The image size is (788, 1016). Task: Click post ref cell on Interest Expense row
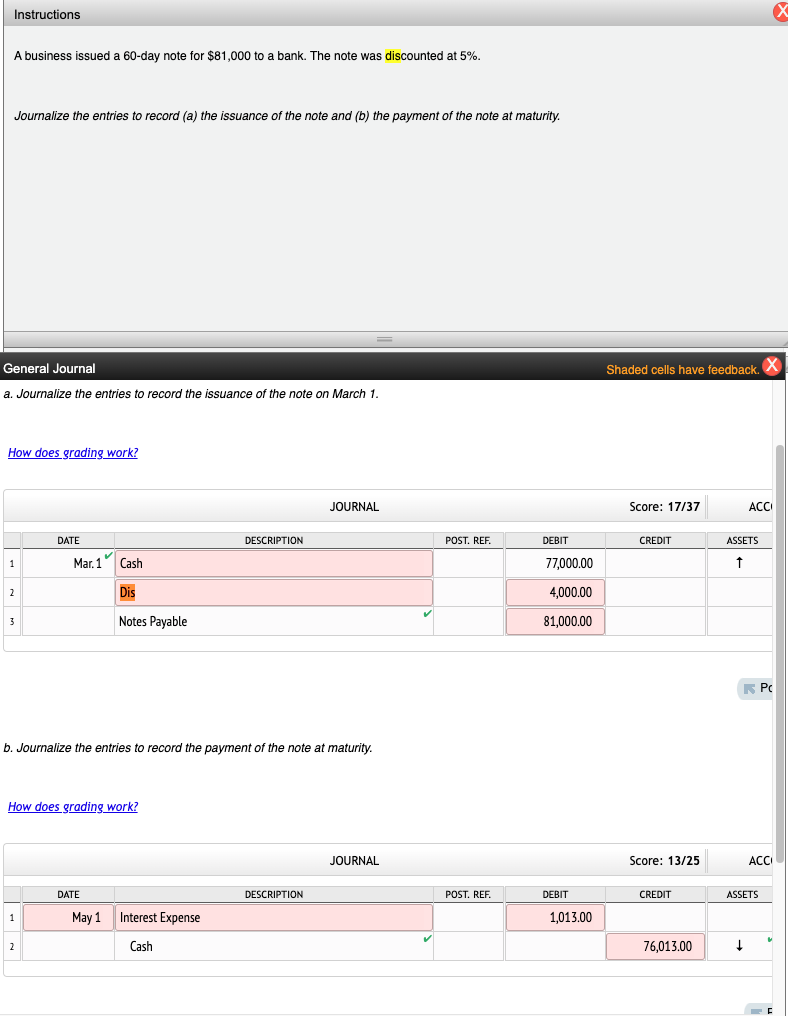pos(469,918)
